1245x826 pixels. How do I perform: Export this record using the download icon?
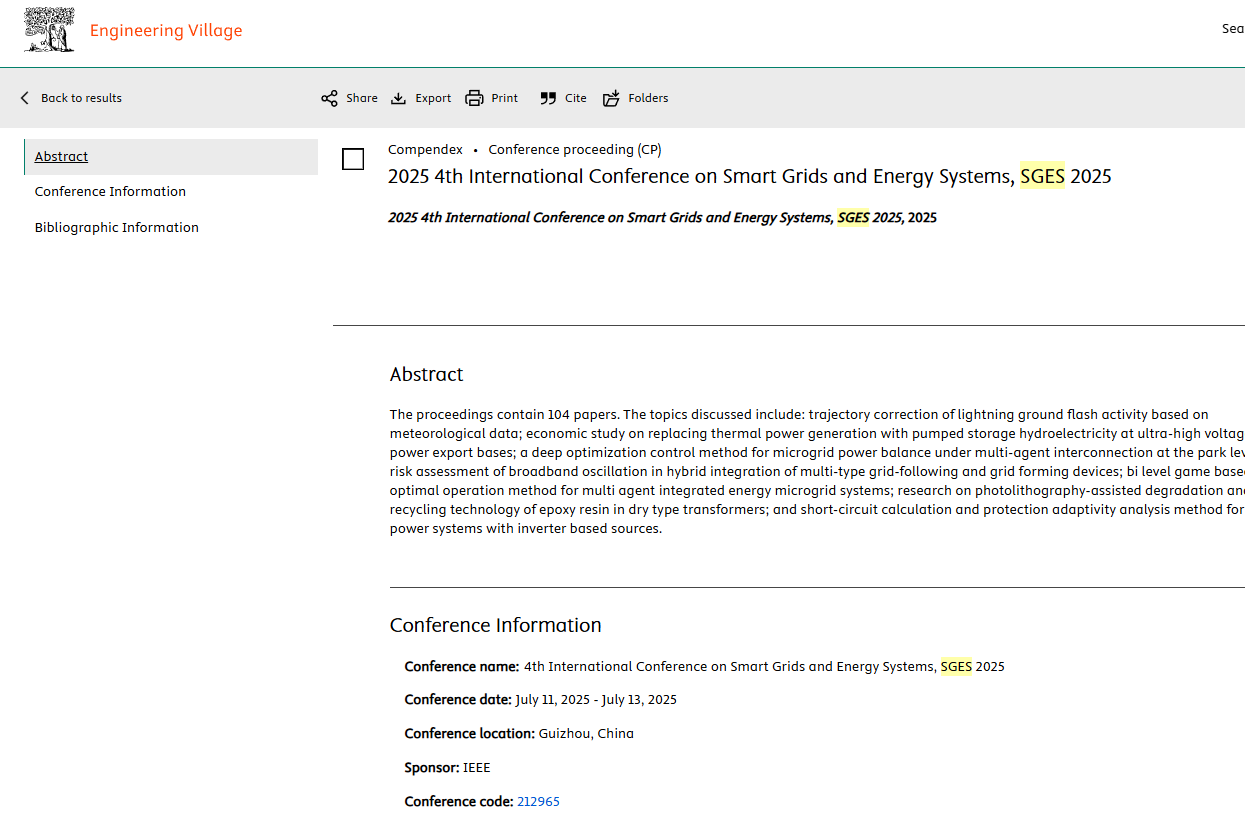[398, 98]
